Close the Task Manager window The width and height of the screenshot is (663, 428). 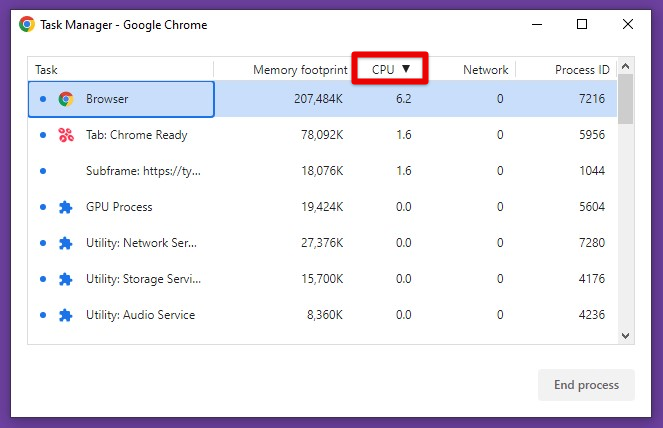(x=628, y=24)
